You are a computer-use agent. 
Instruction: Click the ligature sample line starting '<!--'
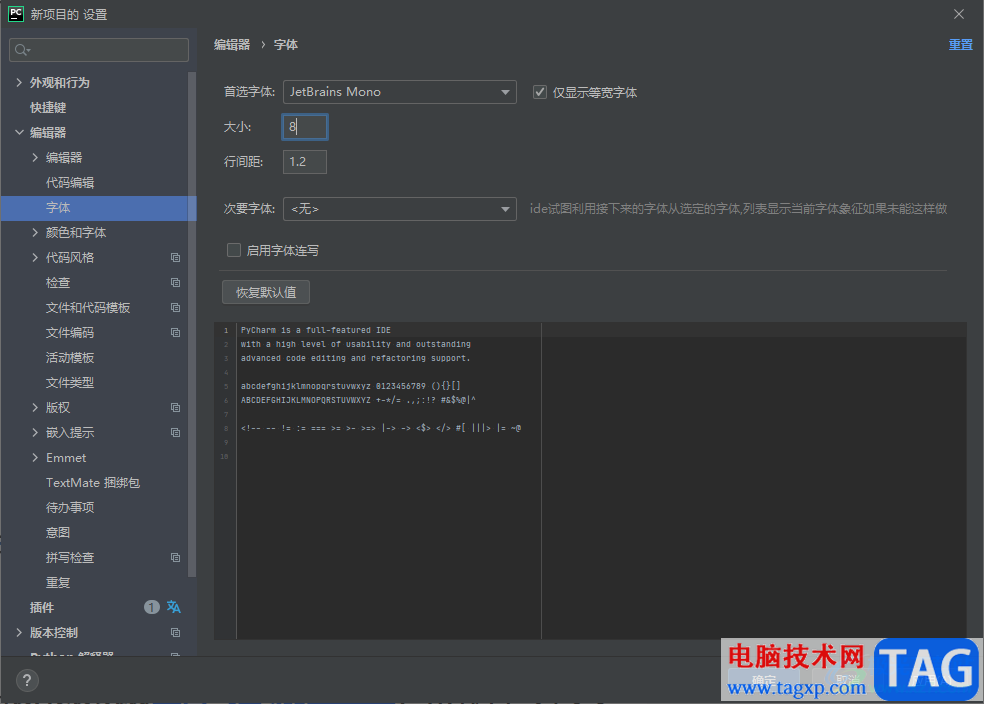381,429
